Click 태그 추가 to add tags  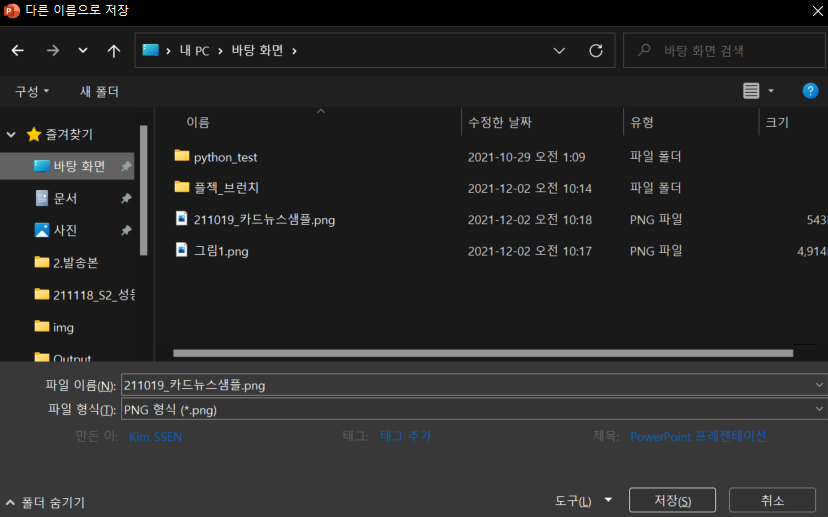tap(406, 436)
